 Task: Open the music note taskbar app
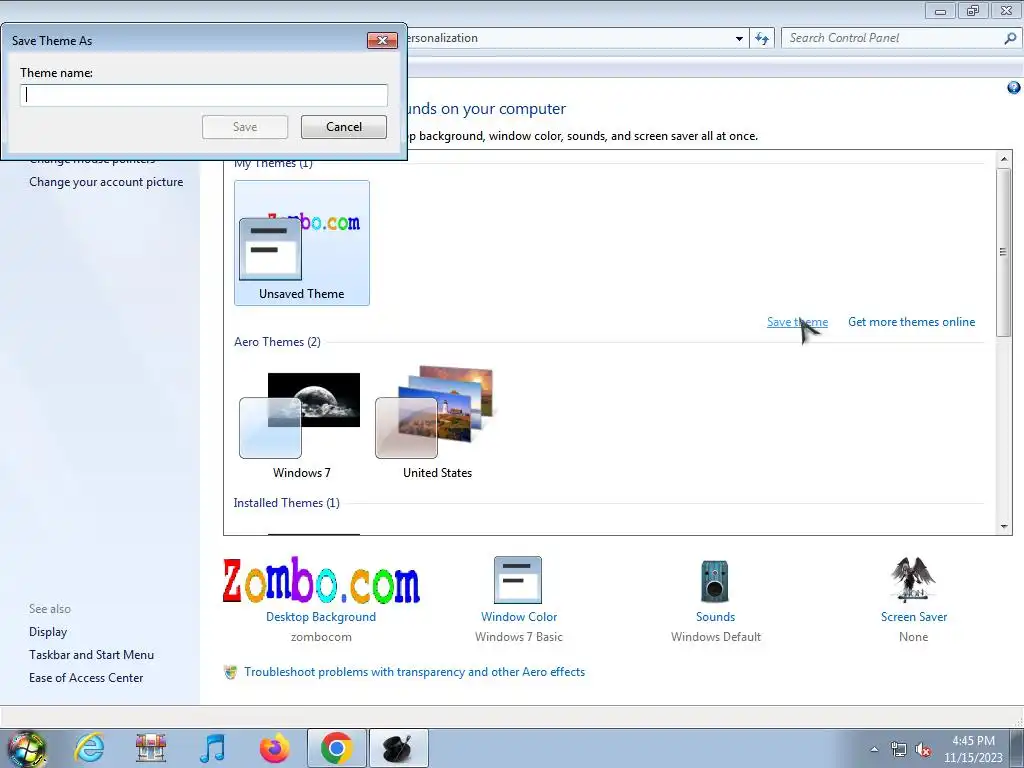tap(212, 748)
